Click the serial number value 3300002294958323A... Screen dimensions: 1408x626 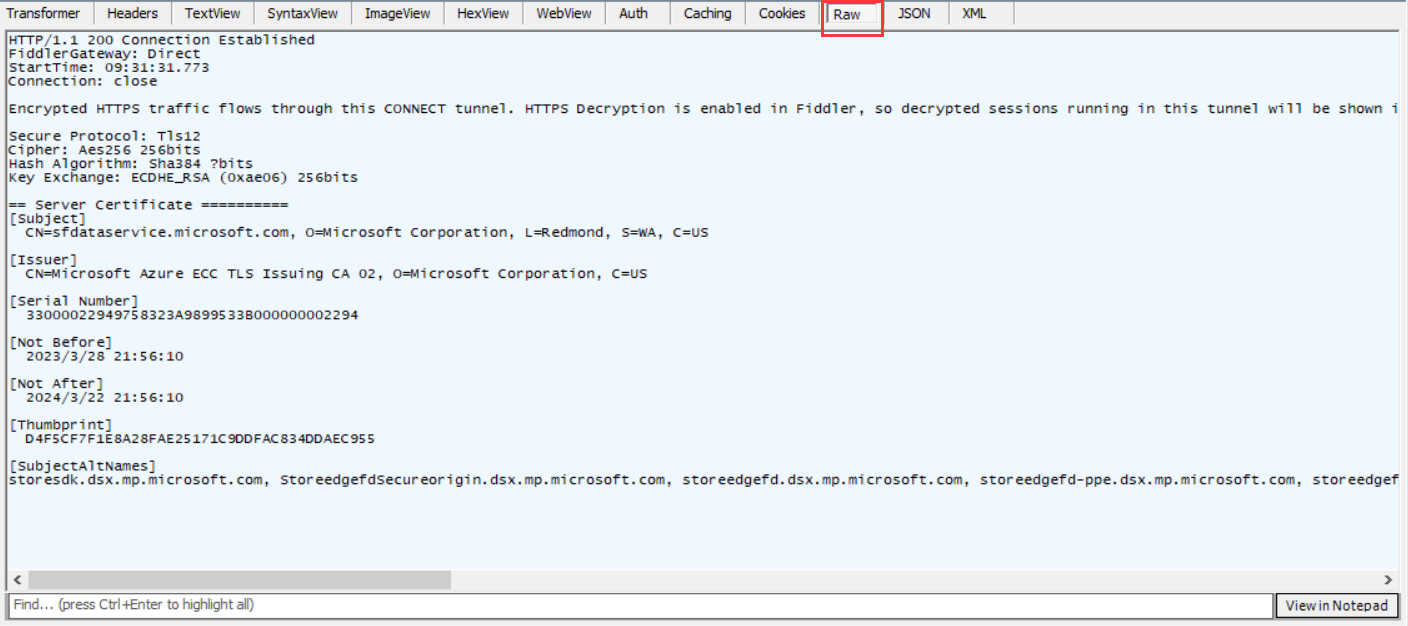[192, 315]
